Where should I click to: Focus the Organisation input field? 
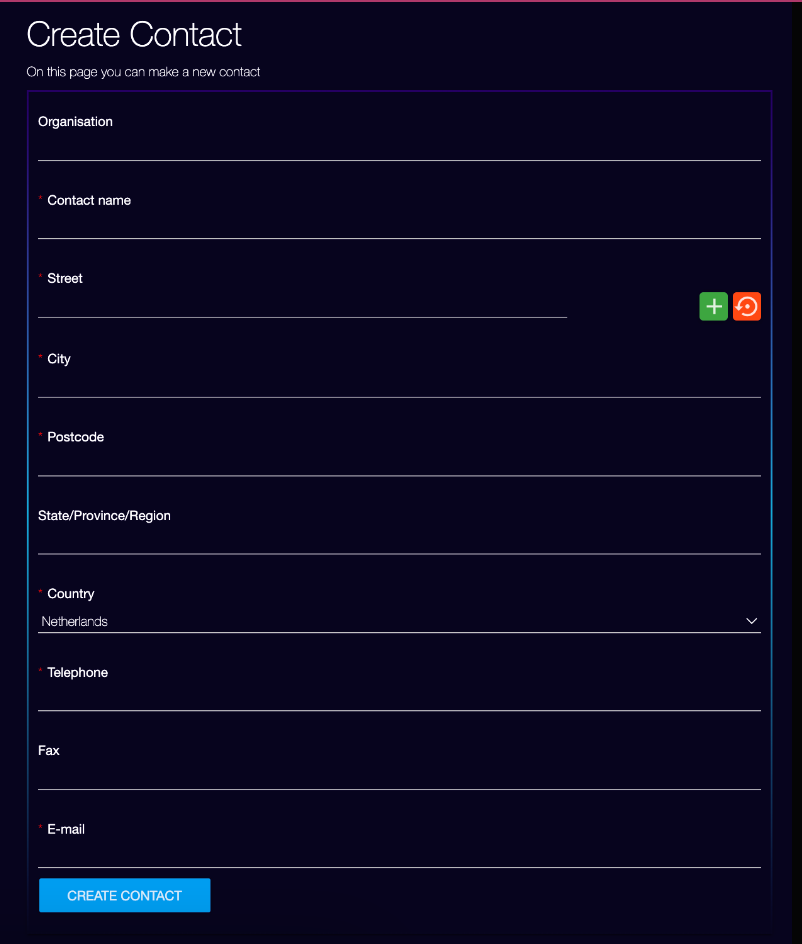(x=399, y=148)
